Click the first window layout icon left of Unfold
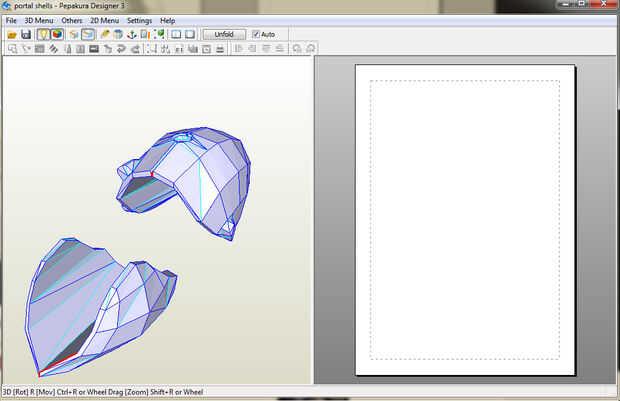The width and height of the screenshot is (620, 401). coord(176,34)
